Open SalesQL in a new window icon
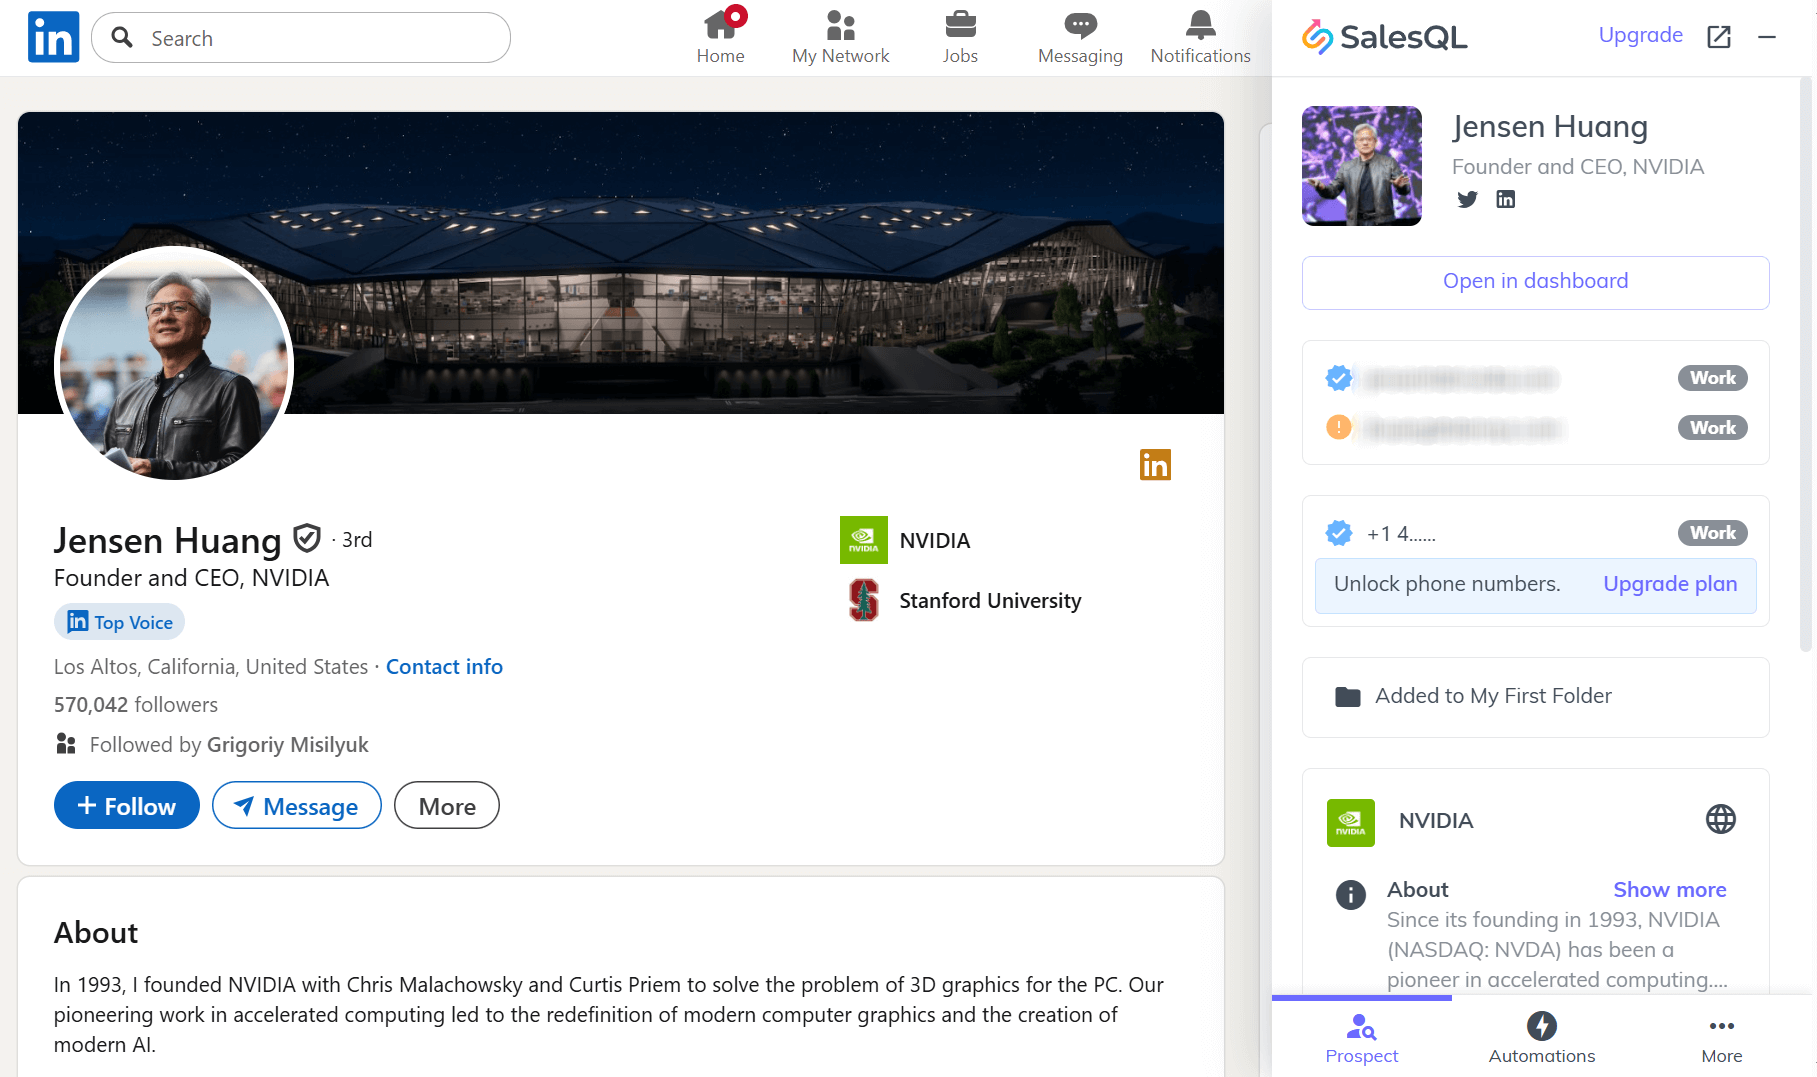Viewport: 1817px width, 1077px height. point(1718,37)
